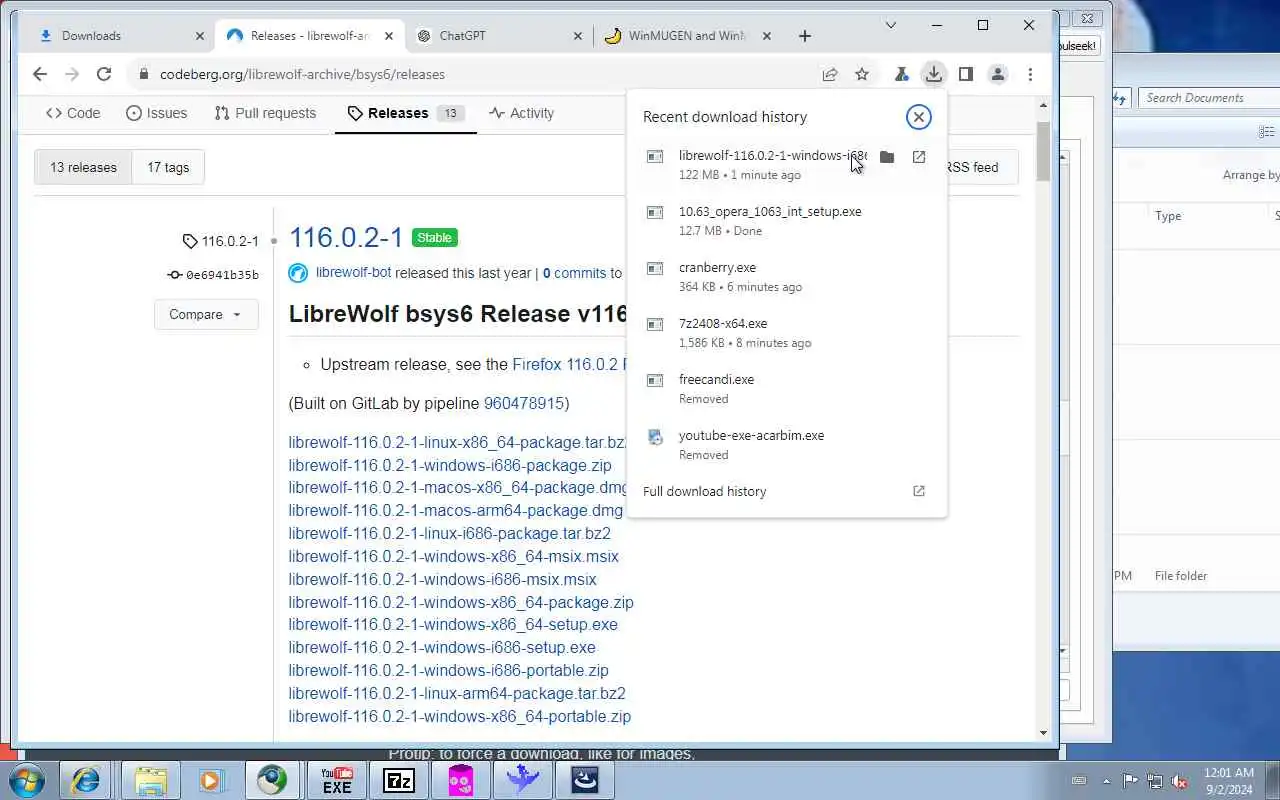Bookmark this page with the star icon

coord(862,74)
